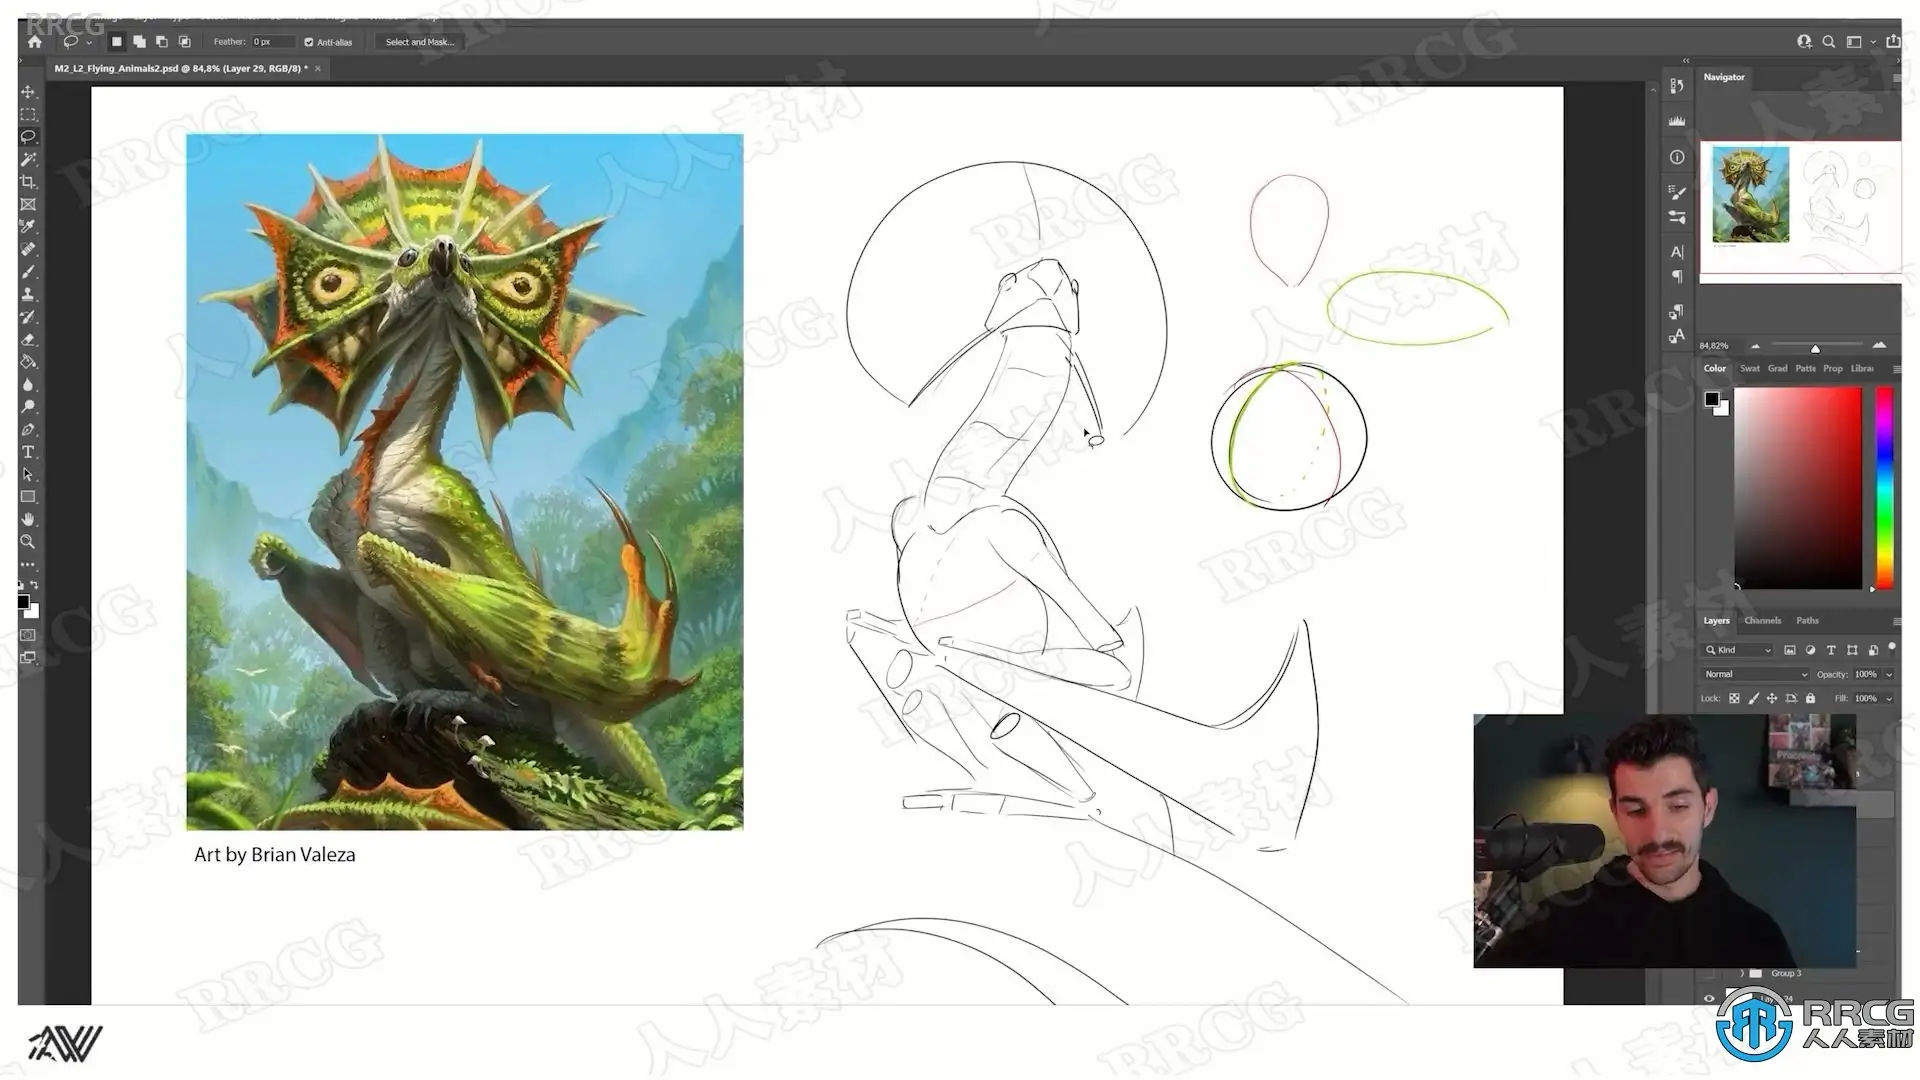Viewport: 1920px width, 1080px height.
Task: Click the Select and Mask button
Action: pos(419,42)
